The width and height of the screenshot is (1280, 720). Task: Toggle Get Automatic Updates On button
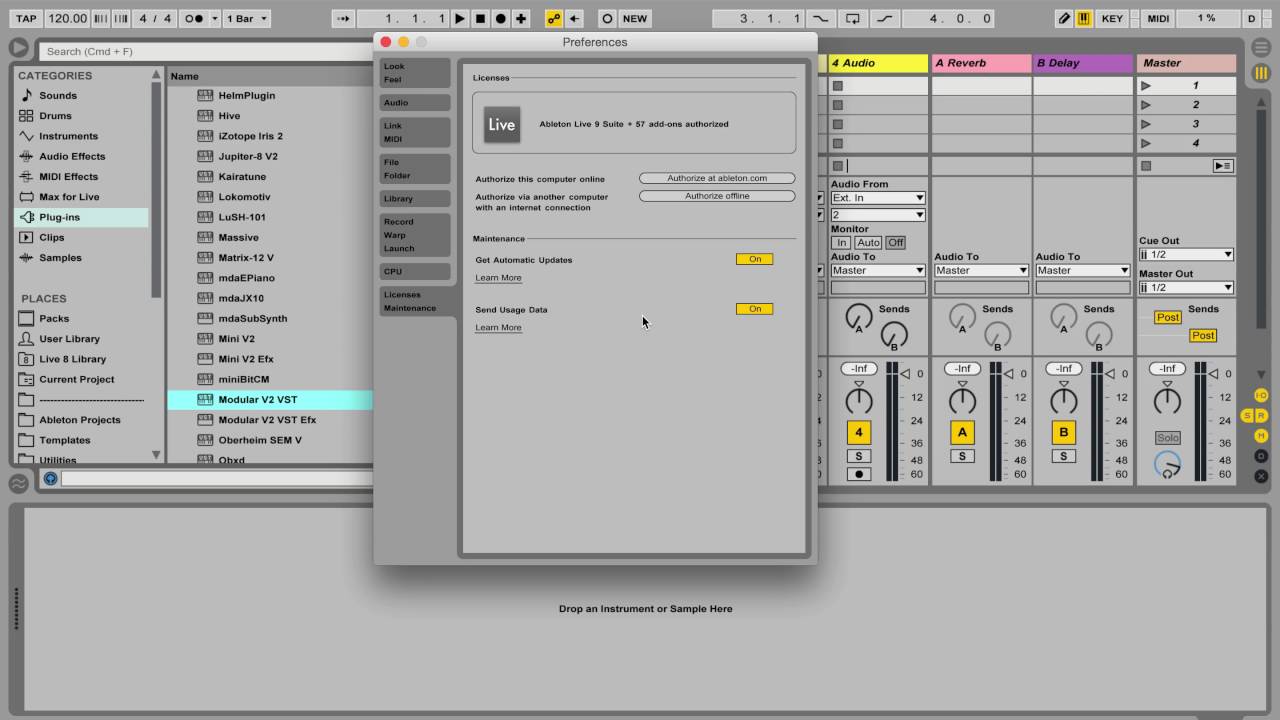pyautogui.click(x=755, y=259)
